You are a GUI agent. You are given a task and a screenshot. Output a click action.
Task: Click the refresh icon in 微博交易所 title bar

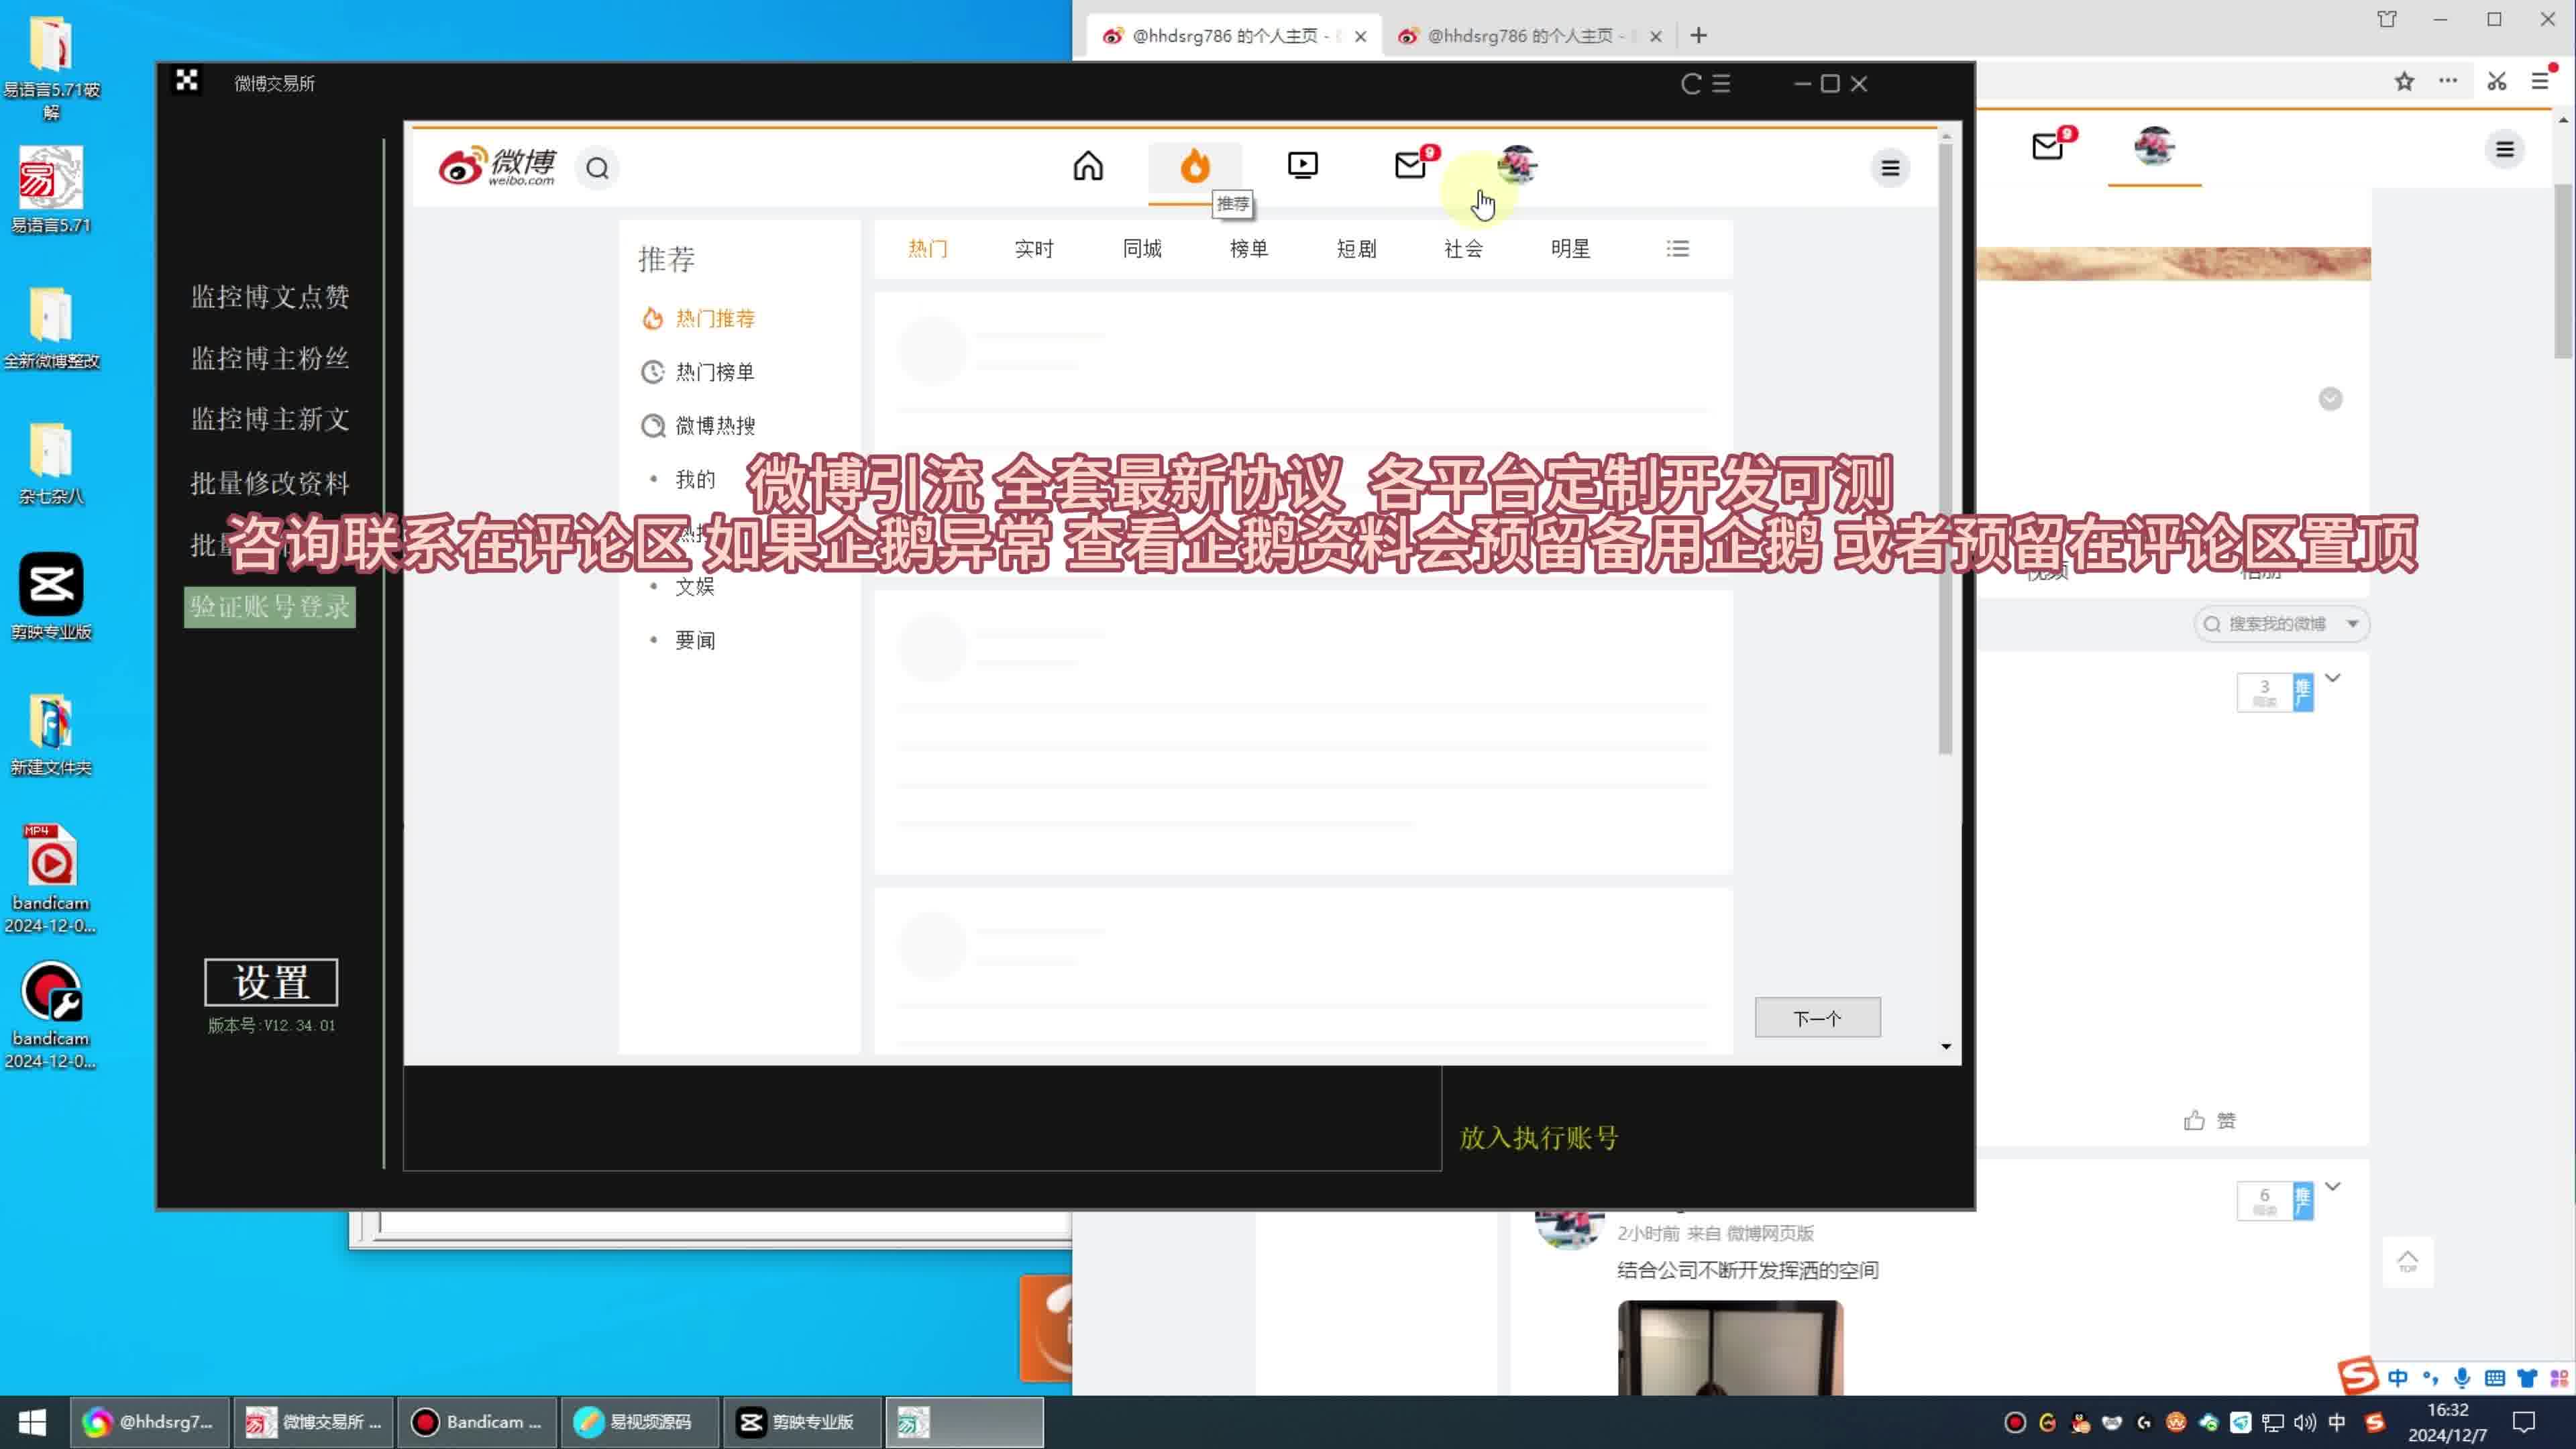click(1691, 84)
